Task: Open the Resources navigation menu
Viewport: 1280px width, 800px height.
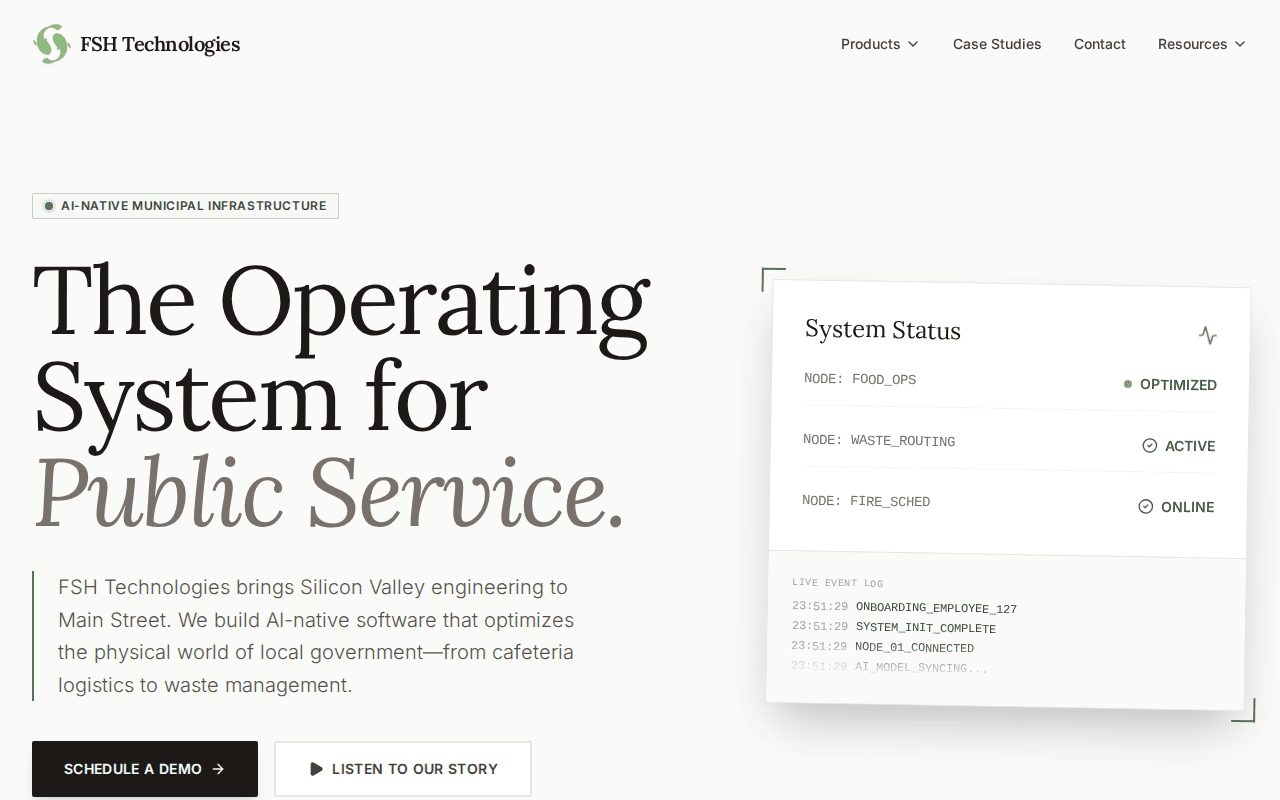Action: tap(1192, 44)
